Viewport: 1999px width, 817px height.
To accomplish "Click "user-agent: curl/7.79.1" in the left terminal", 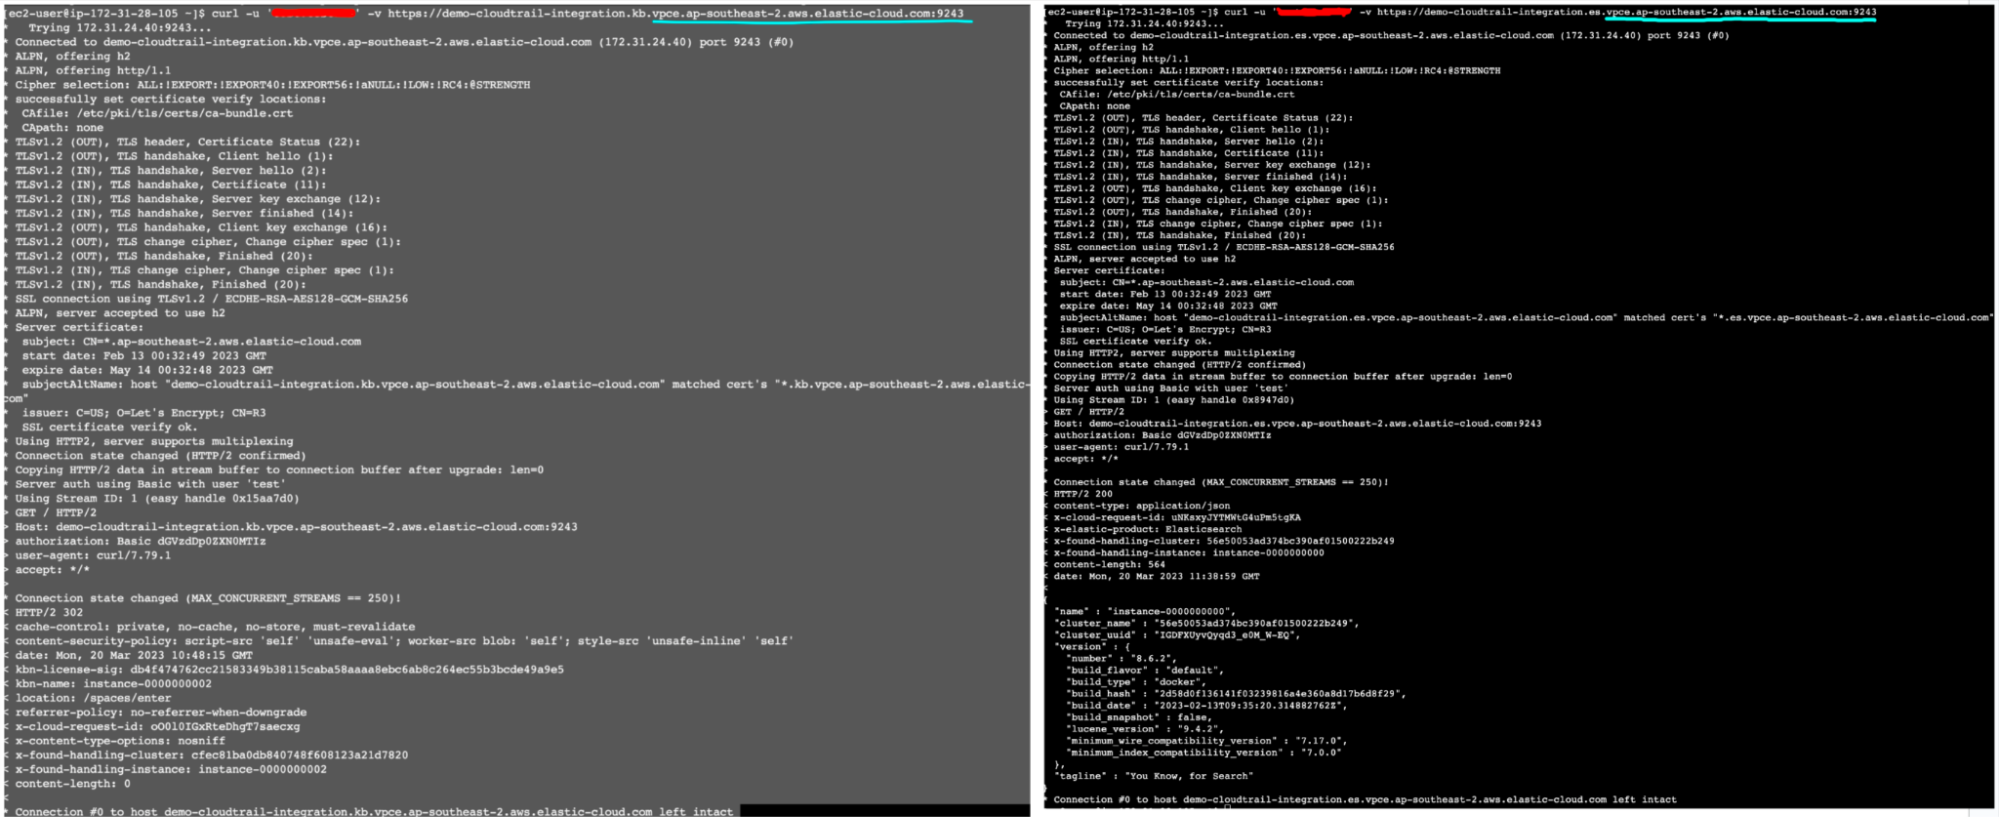I will pyautogui.click(x=93, y=556).
